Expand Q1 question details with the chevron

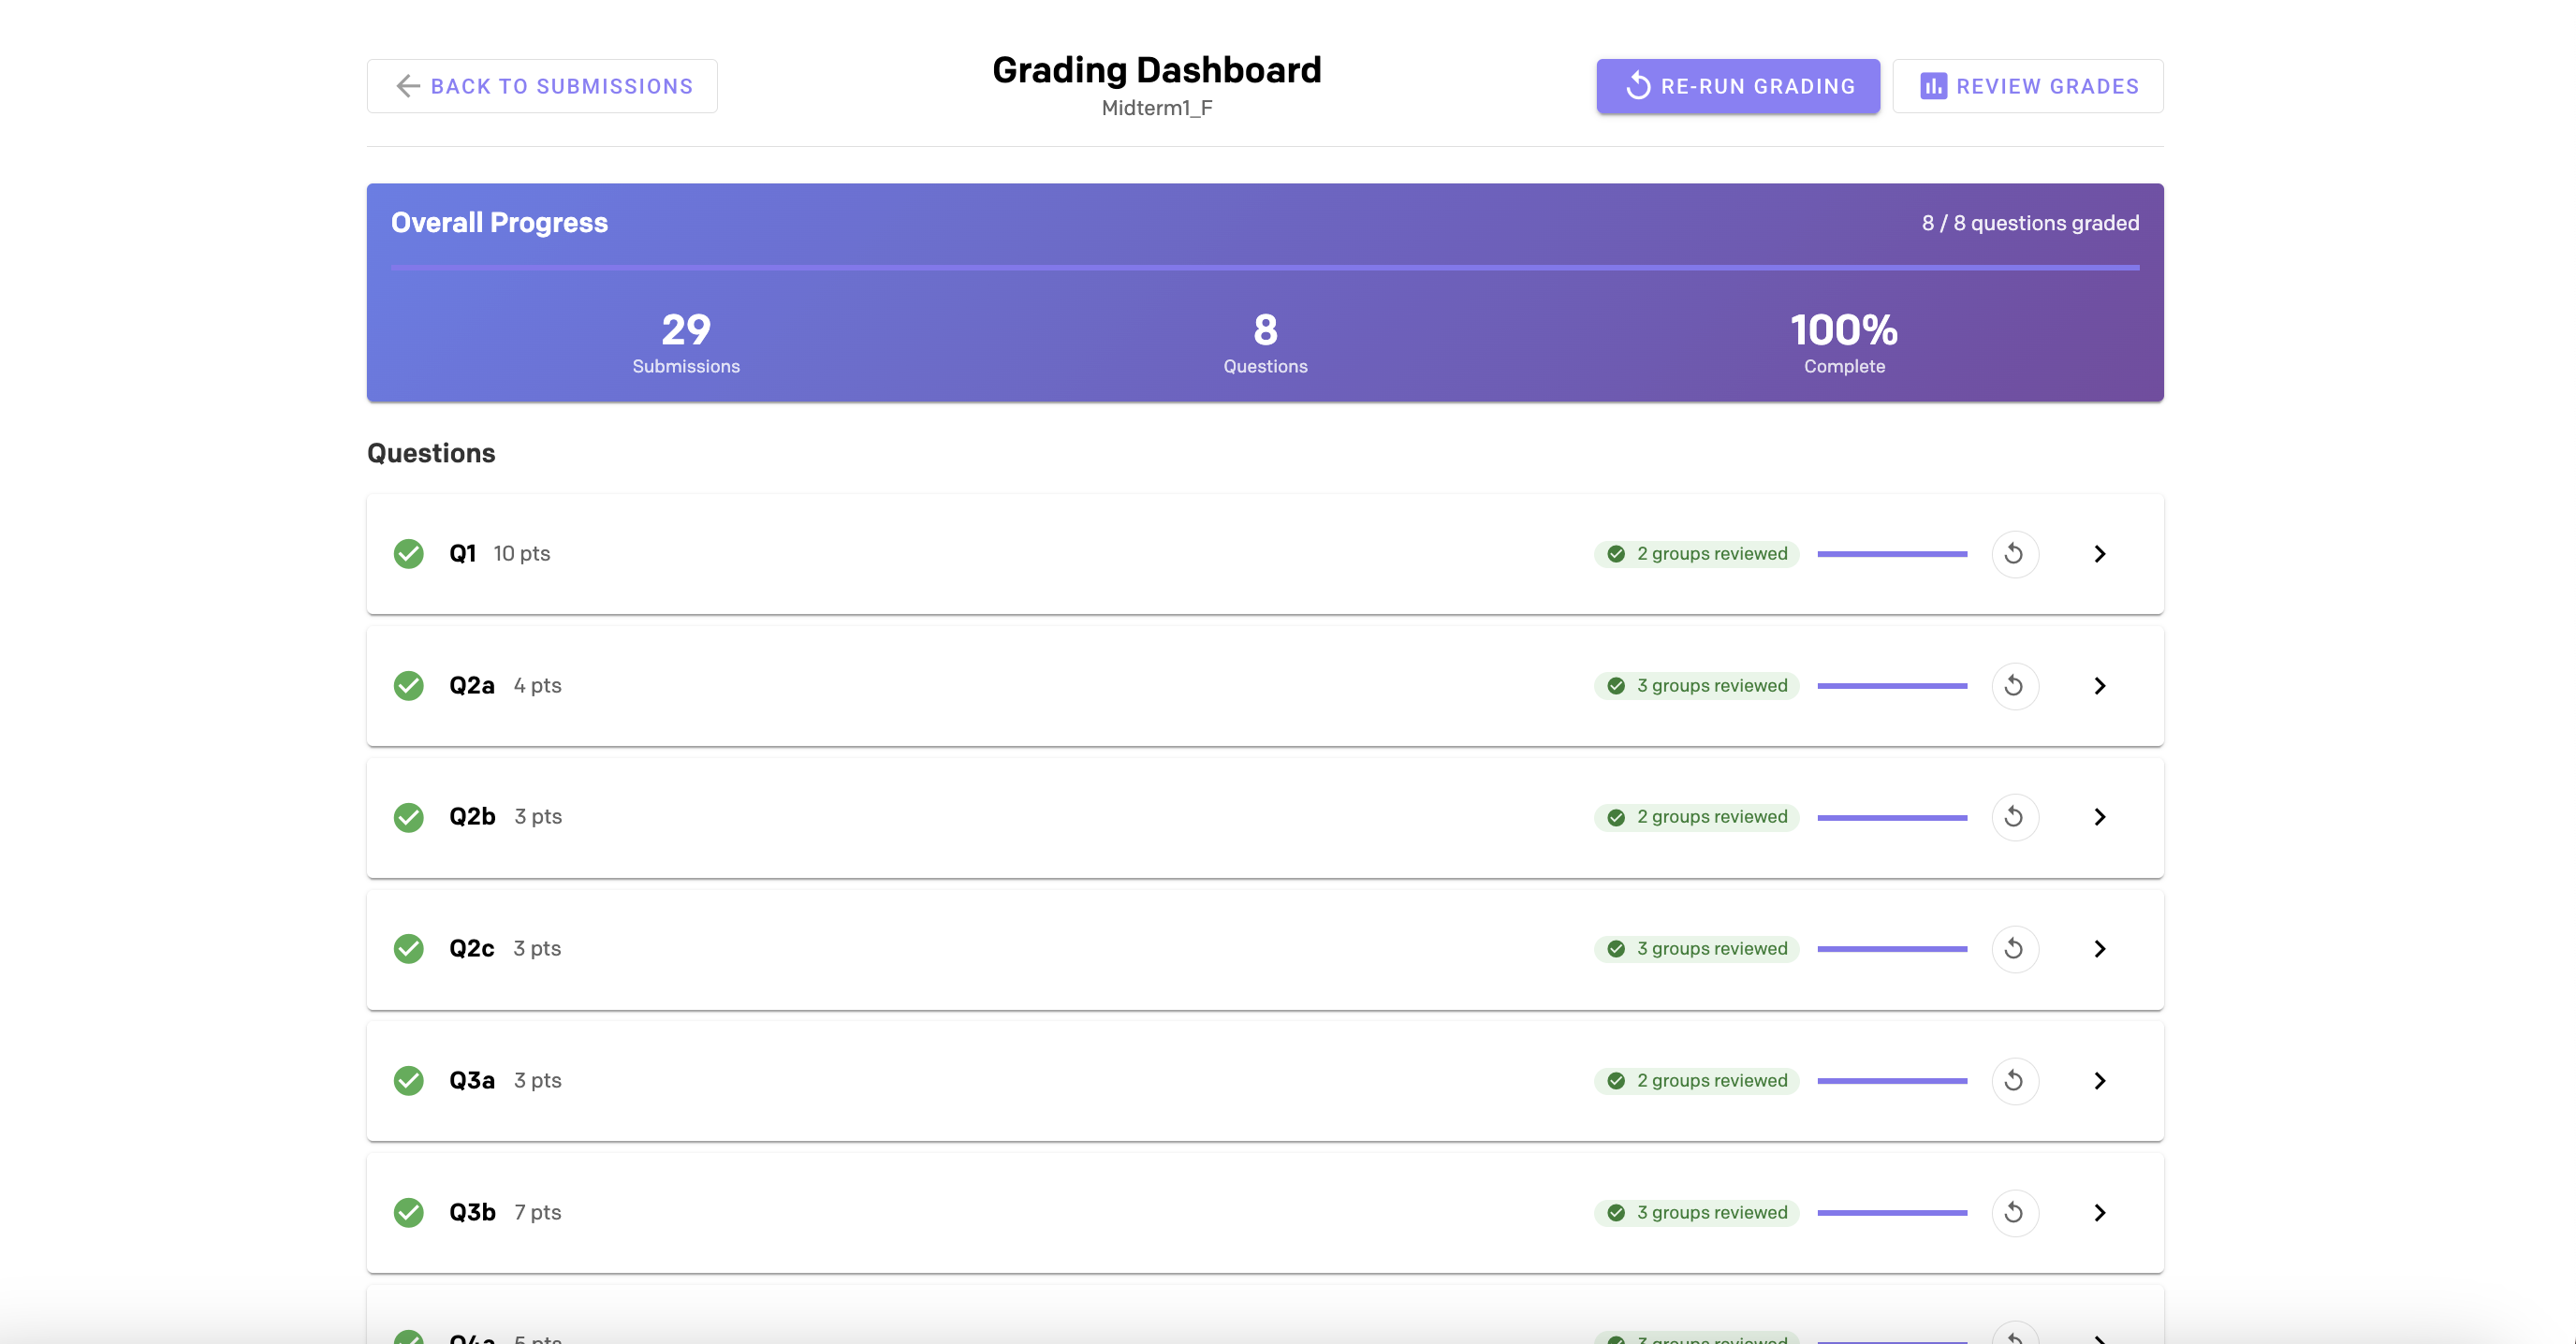pos(2100,554)
